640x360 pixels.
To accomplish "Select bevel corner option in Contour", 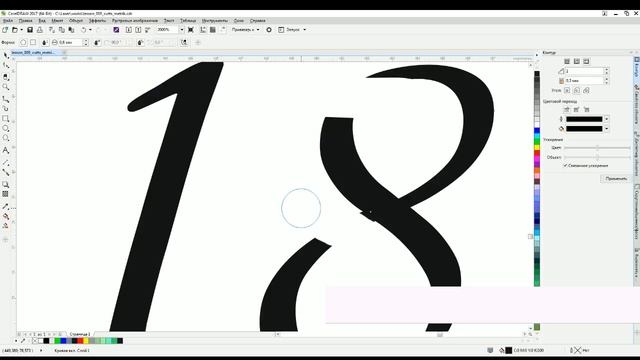I will click(x=587, y=90).
